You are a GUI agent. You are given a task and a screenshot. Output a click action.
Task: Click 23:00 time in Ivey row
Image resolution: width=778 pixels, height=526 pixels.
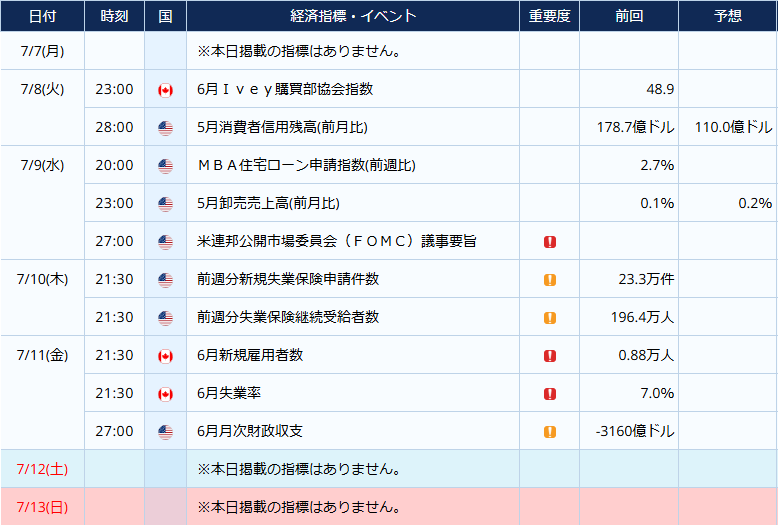115,89
